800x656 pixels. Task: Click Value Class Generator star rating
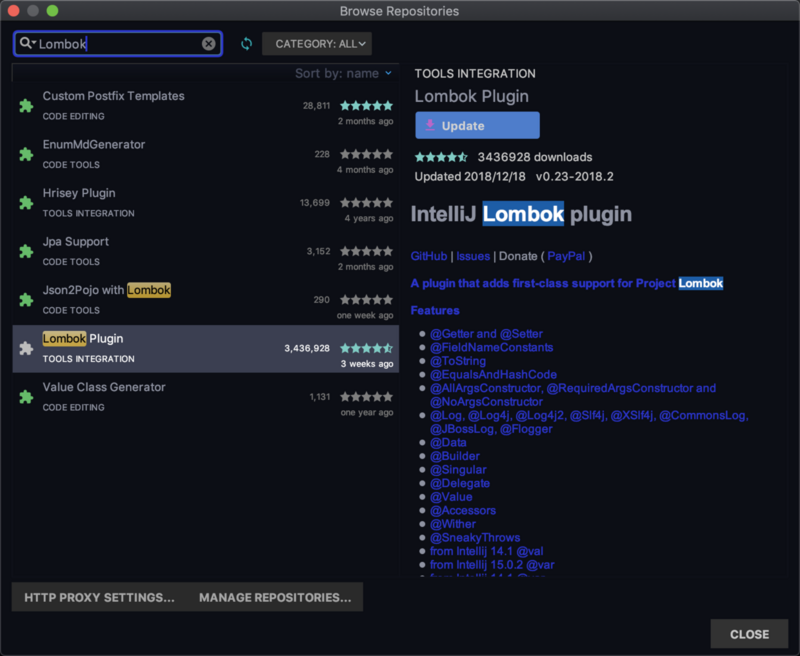click(x=366, y=397)
